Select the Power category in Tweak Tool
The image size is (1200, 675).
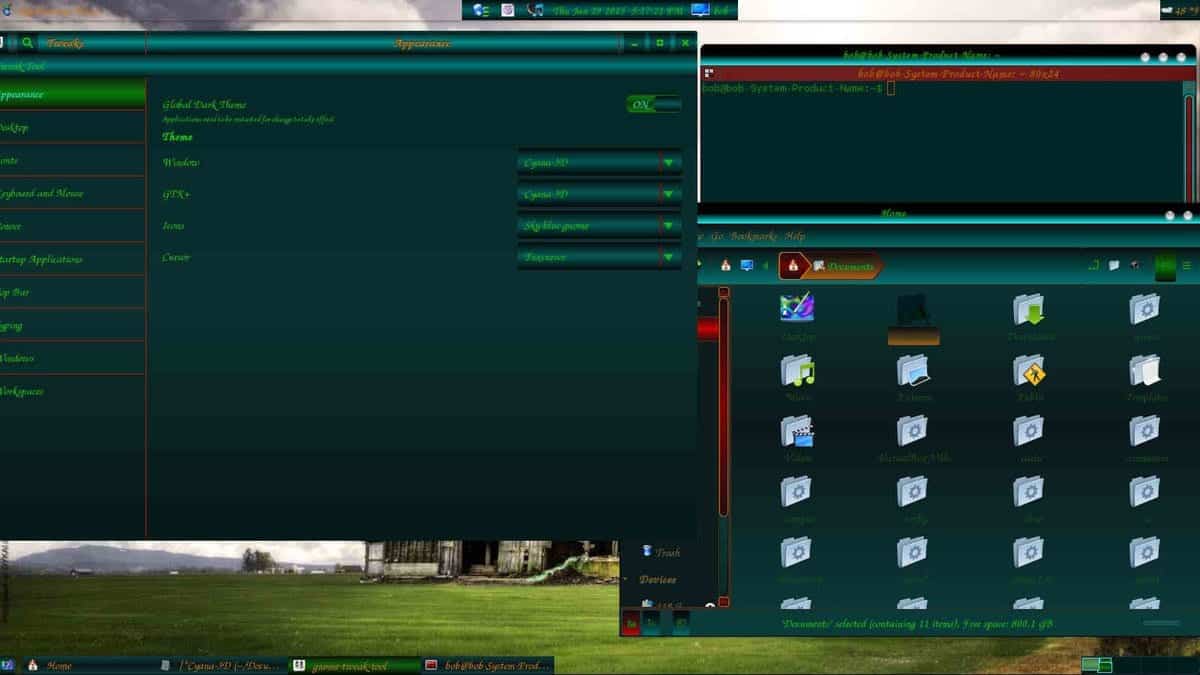pyautogui.click(x=72, y=226)
